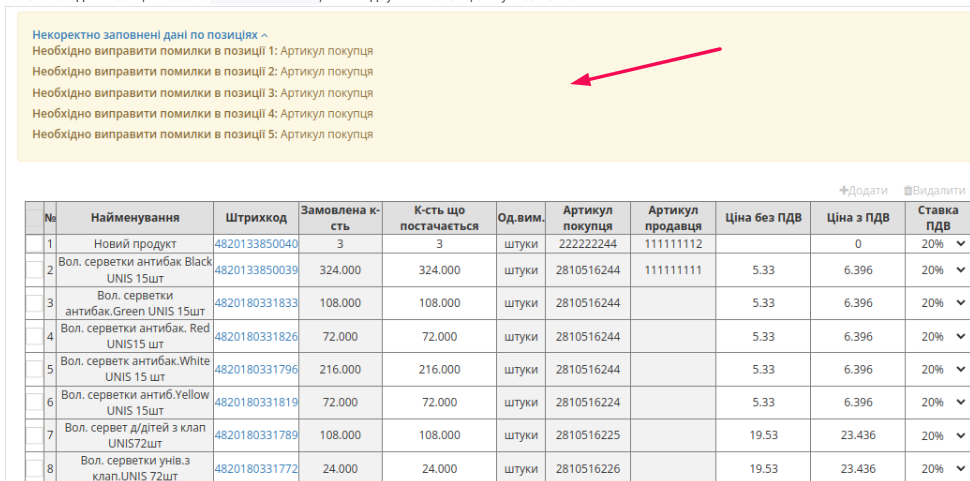
Task: Open Ставка ПДВ dropdown in row 7
Action: [x=940, y=435]
